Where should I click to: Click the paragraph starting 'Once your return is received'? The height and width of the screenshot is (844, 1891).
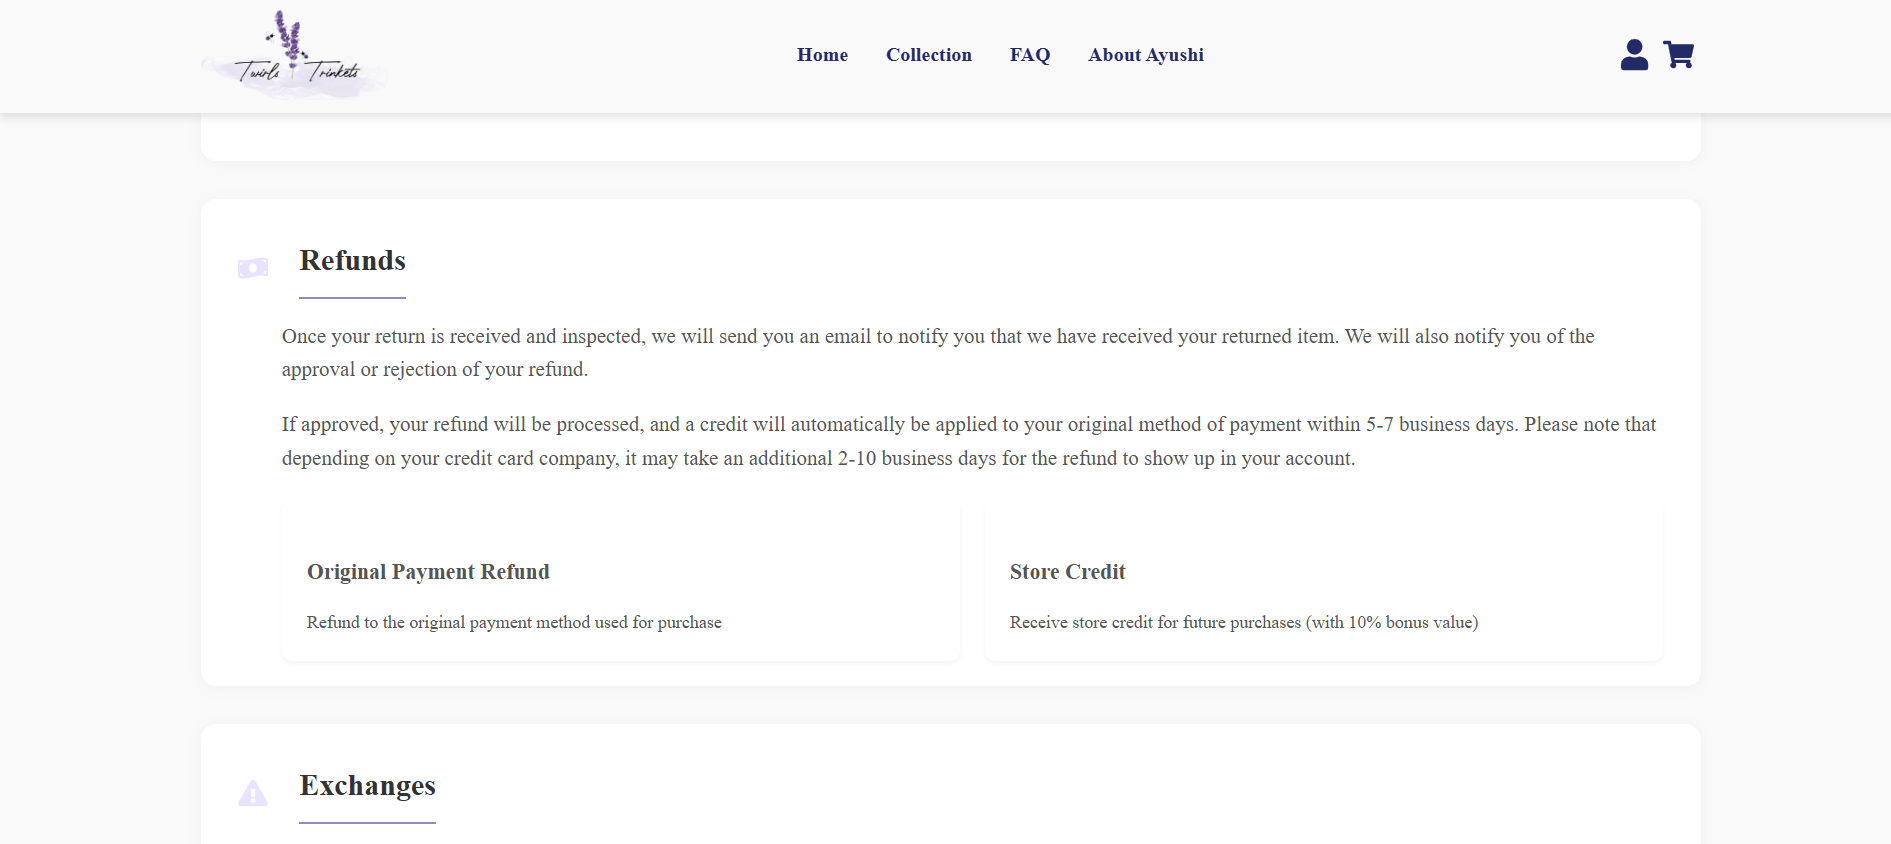point(937,352)
